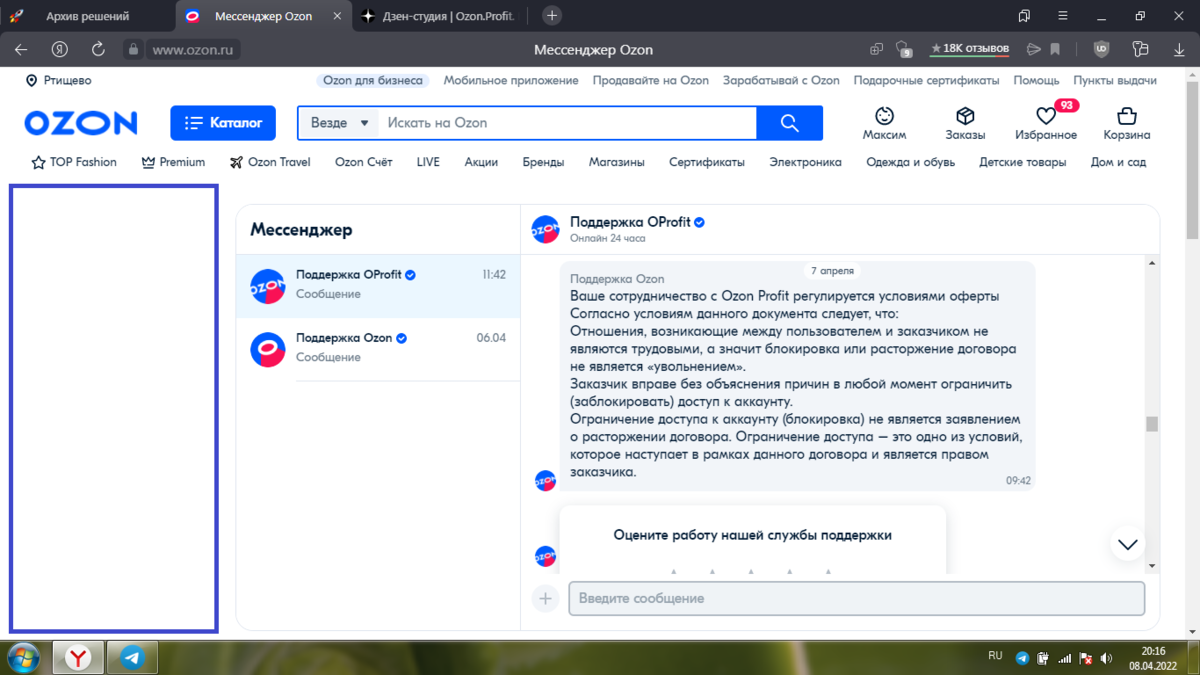Open the browser downloads arrow
Image resolution: width=1200 pixels, height=675 pixels.
pos(1177,49)
